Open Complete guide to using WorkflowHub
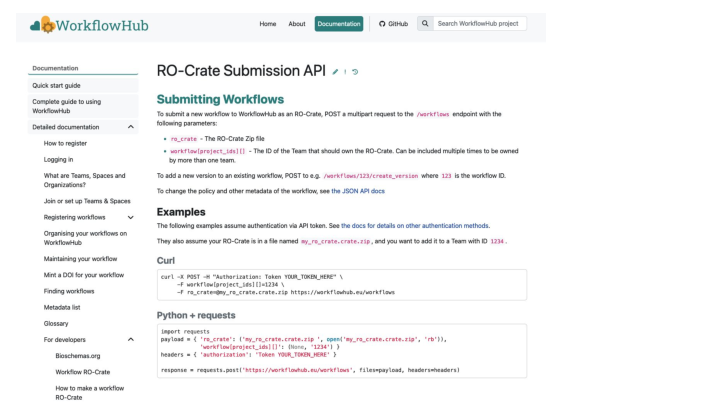This screenshot has height=405, width=720. pos(83,106)
